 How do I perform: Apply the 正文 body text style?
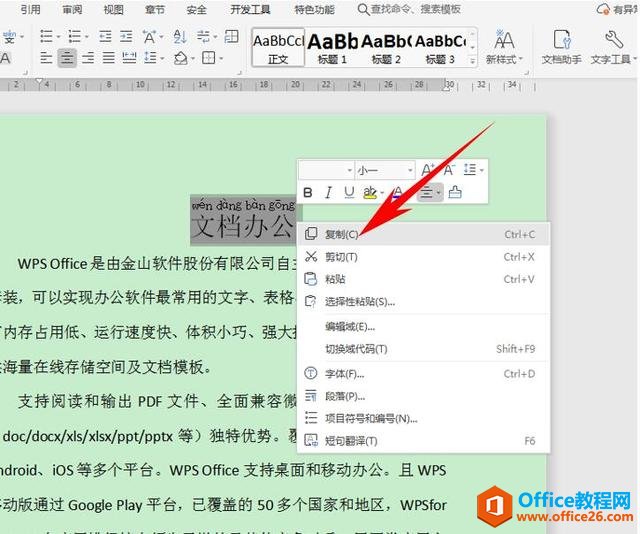coord(278,47)
